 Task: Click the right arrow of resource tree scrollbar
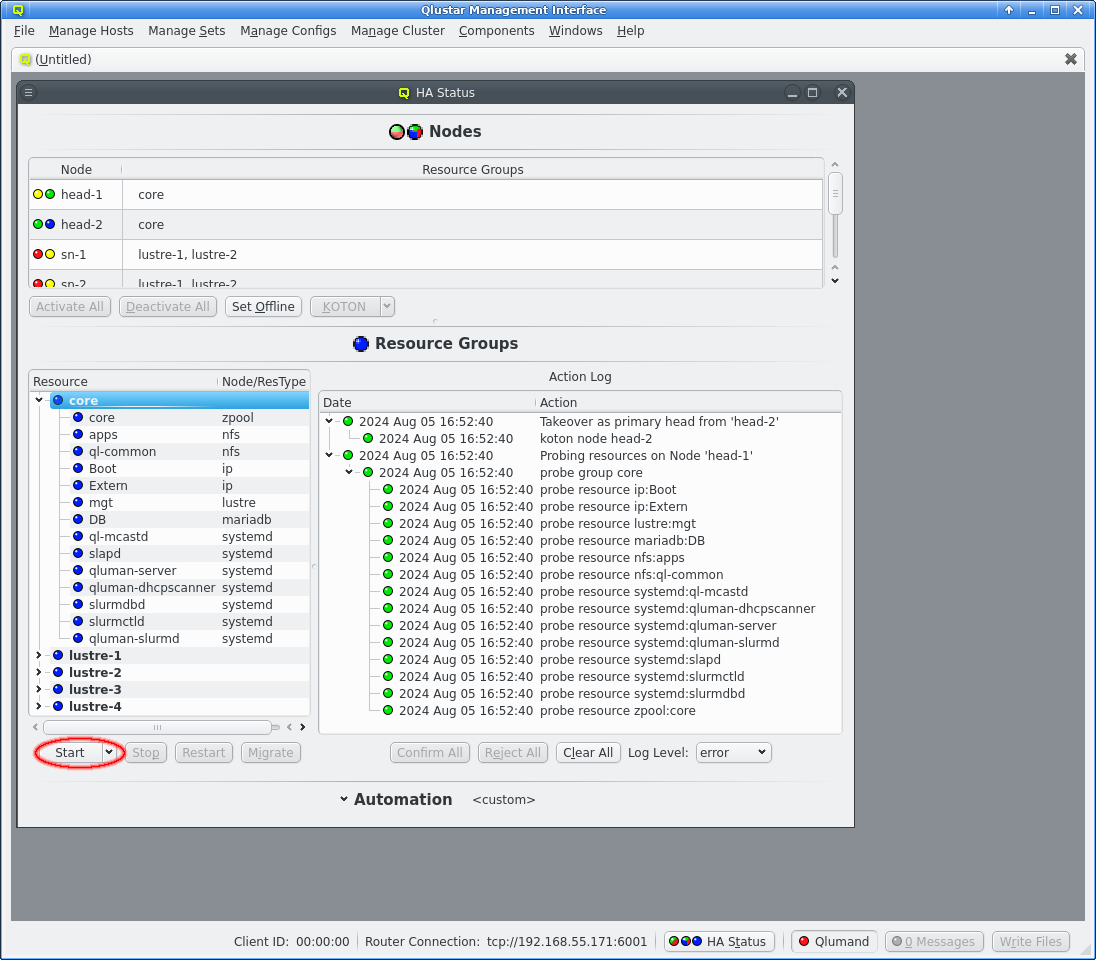[x=303, y=727]
